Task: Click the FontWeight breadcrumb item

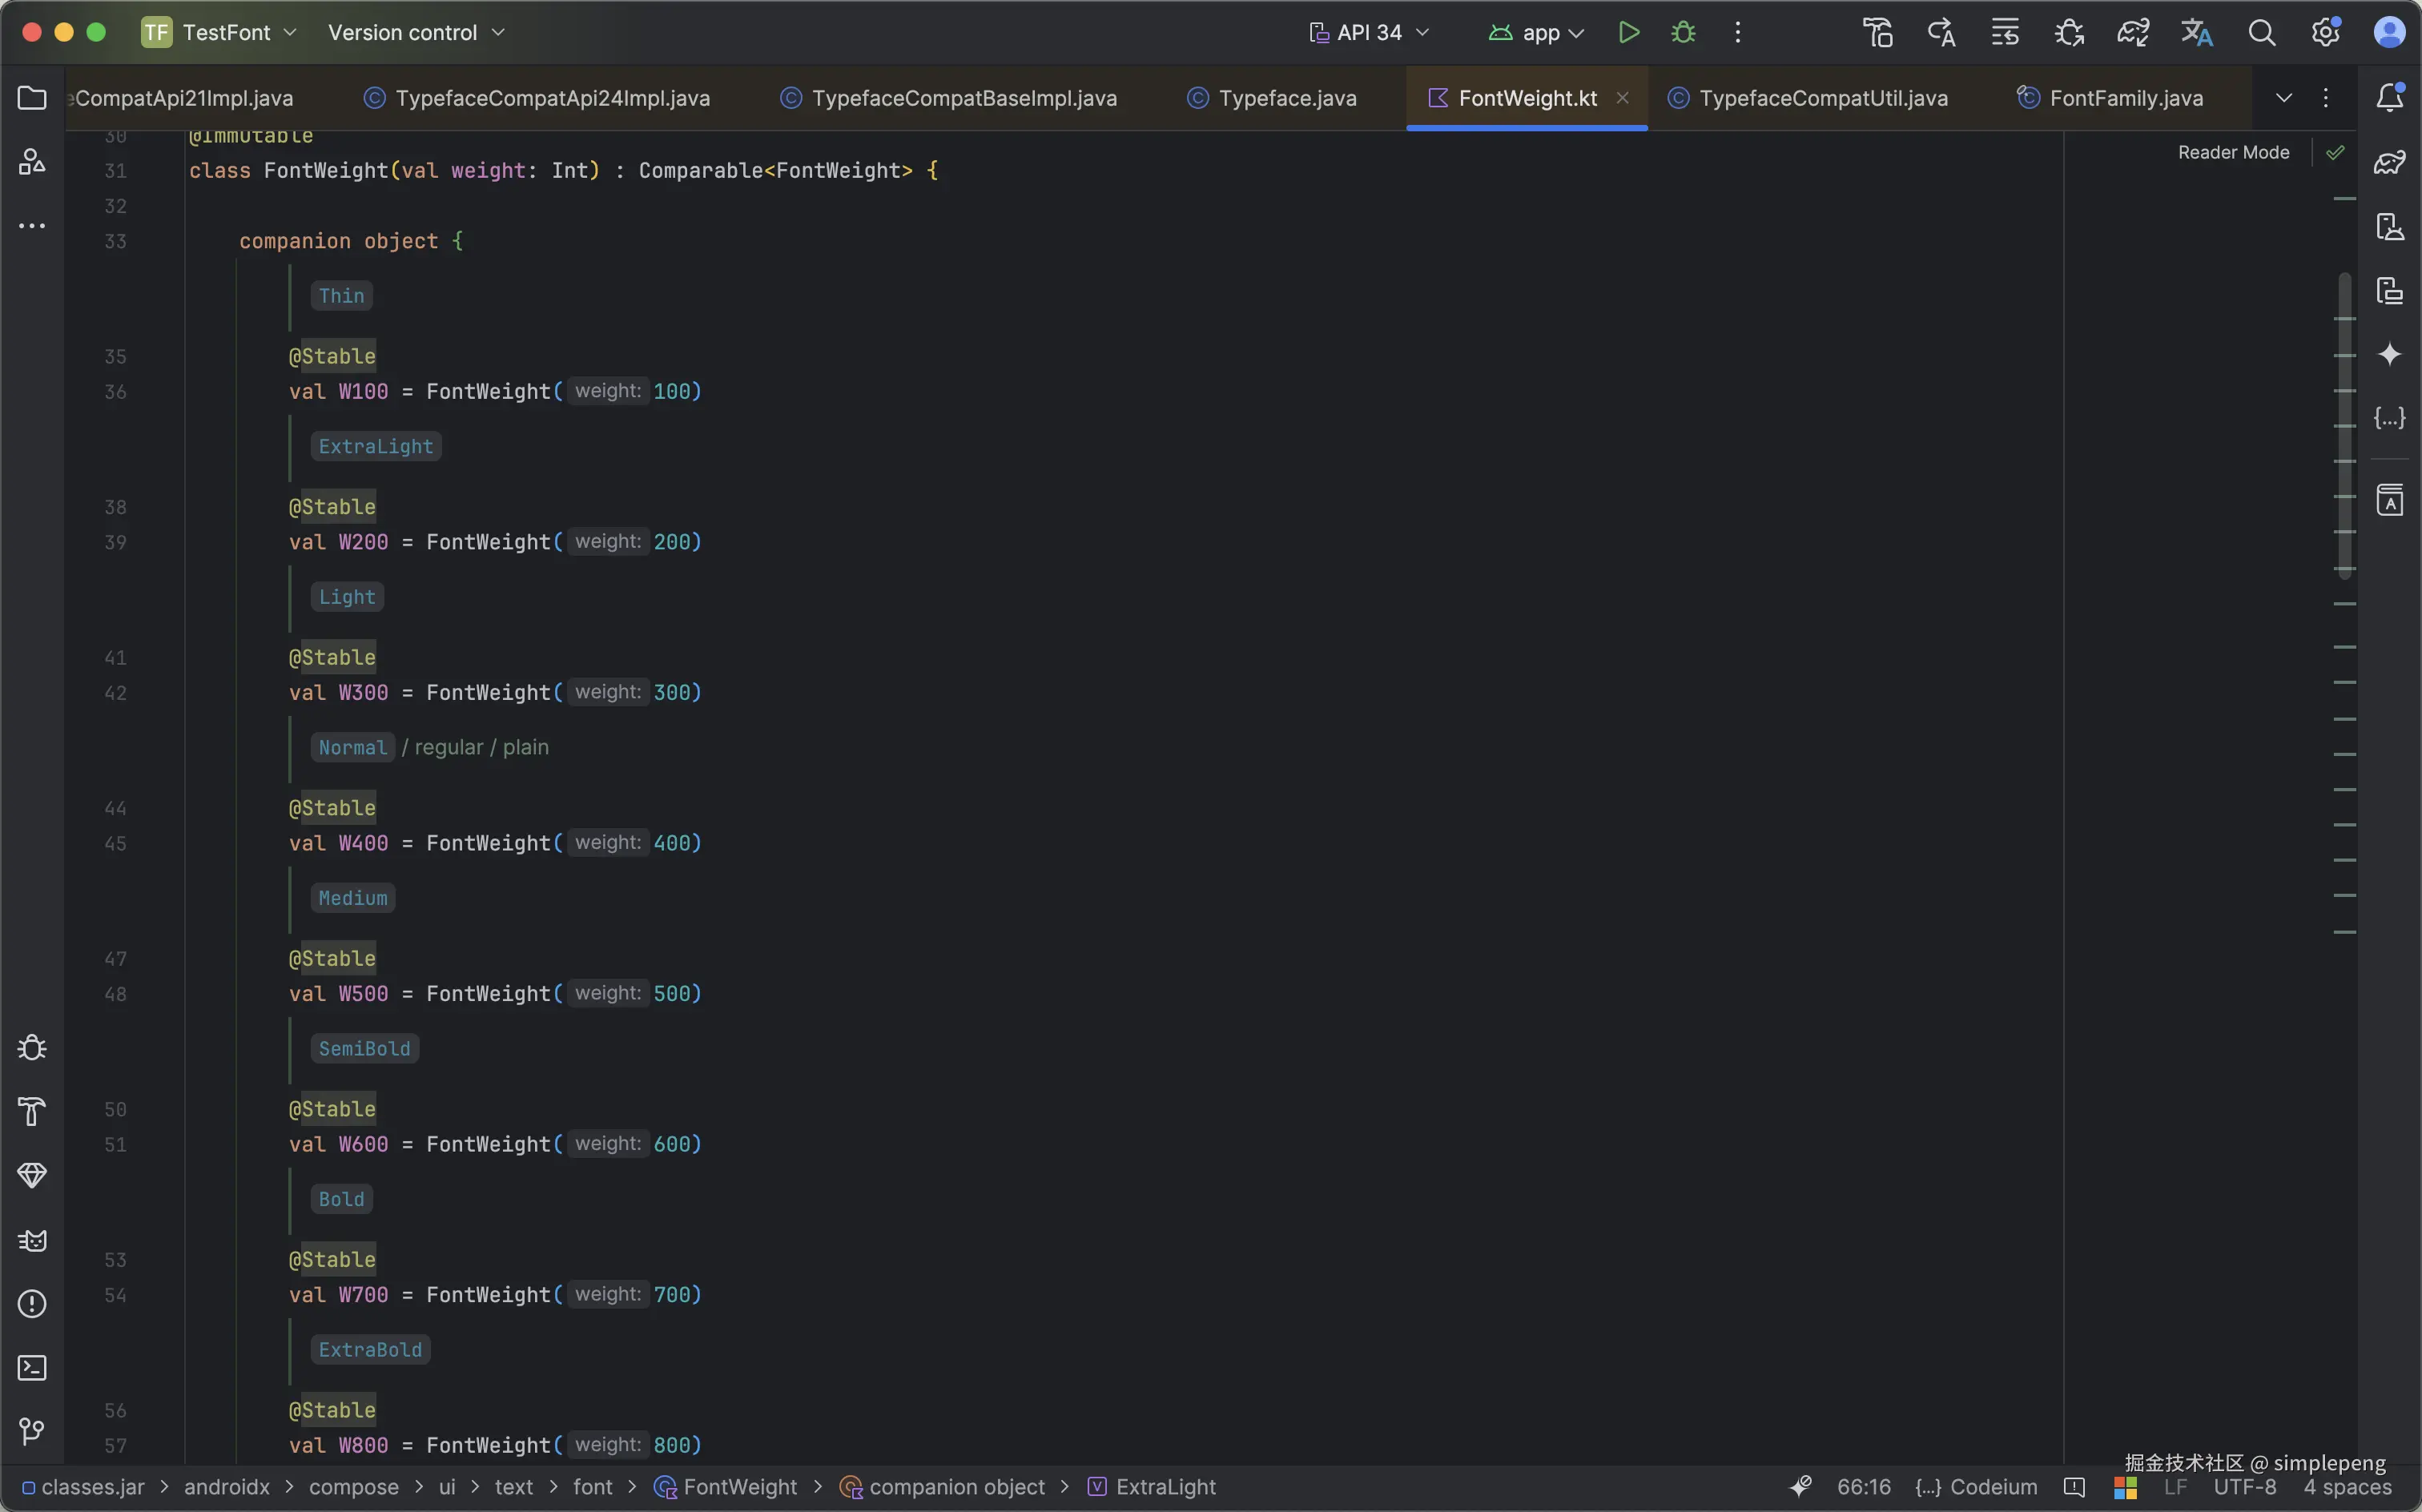Action: tap(739, 1487)
